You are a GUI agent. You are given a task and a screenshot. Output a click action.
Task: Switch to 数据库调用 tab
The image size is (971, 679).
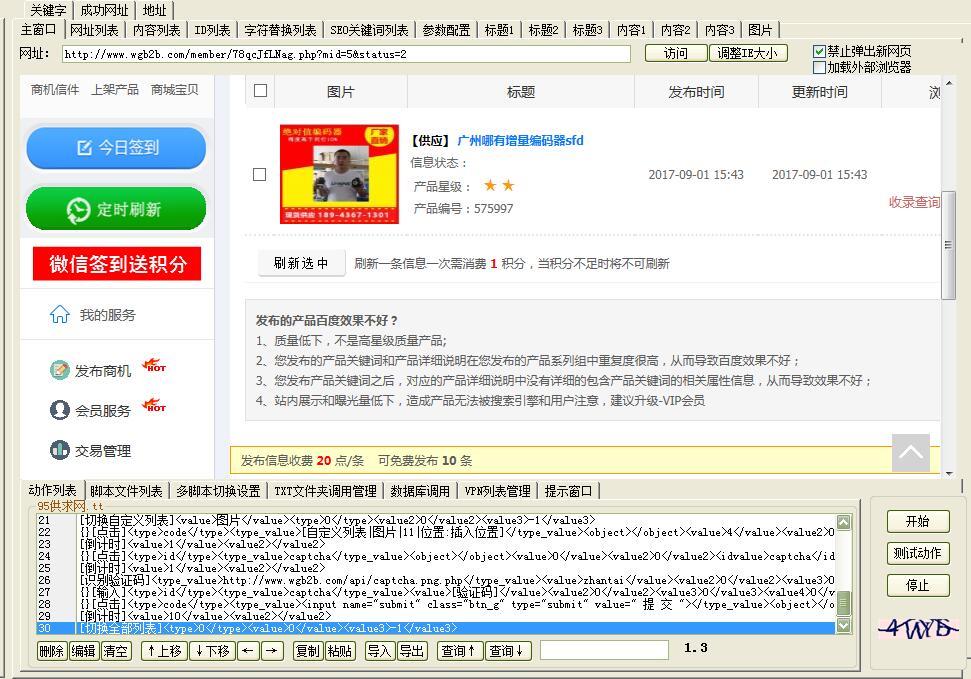tap(420, 491)
